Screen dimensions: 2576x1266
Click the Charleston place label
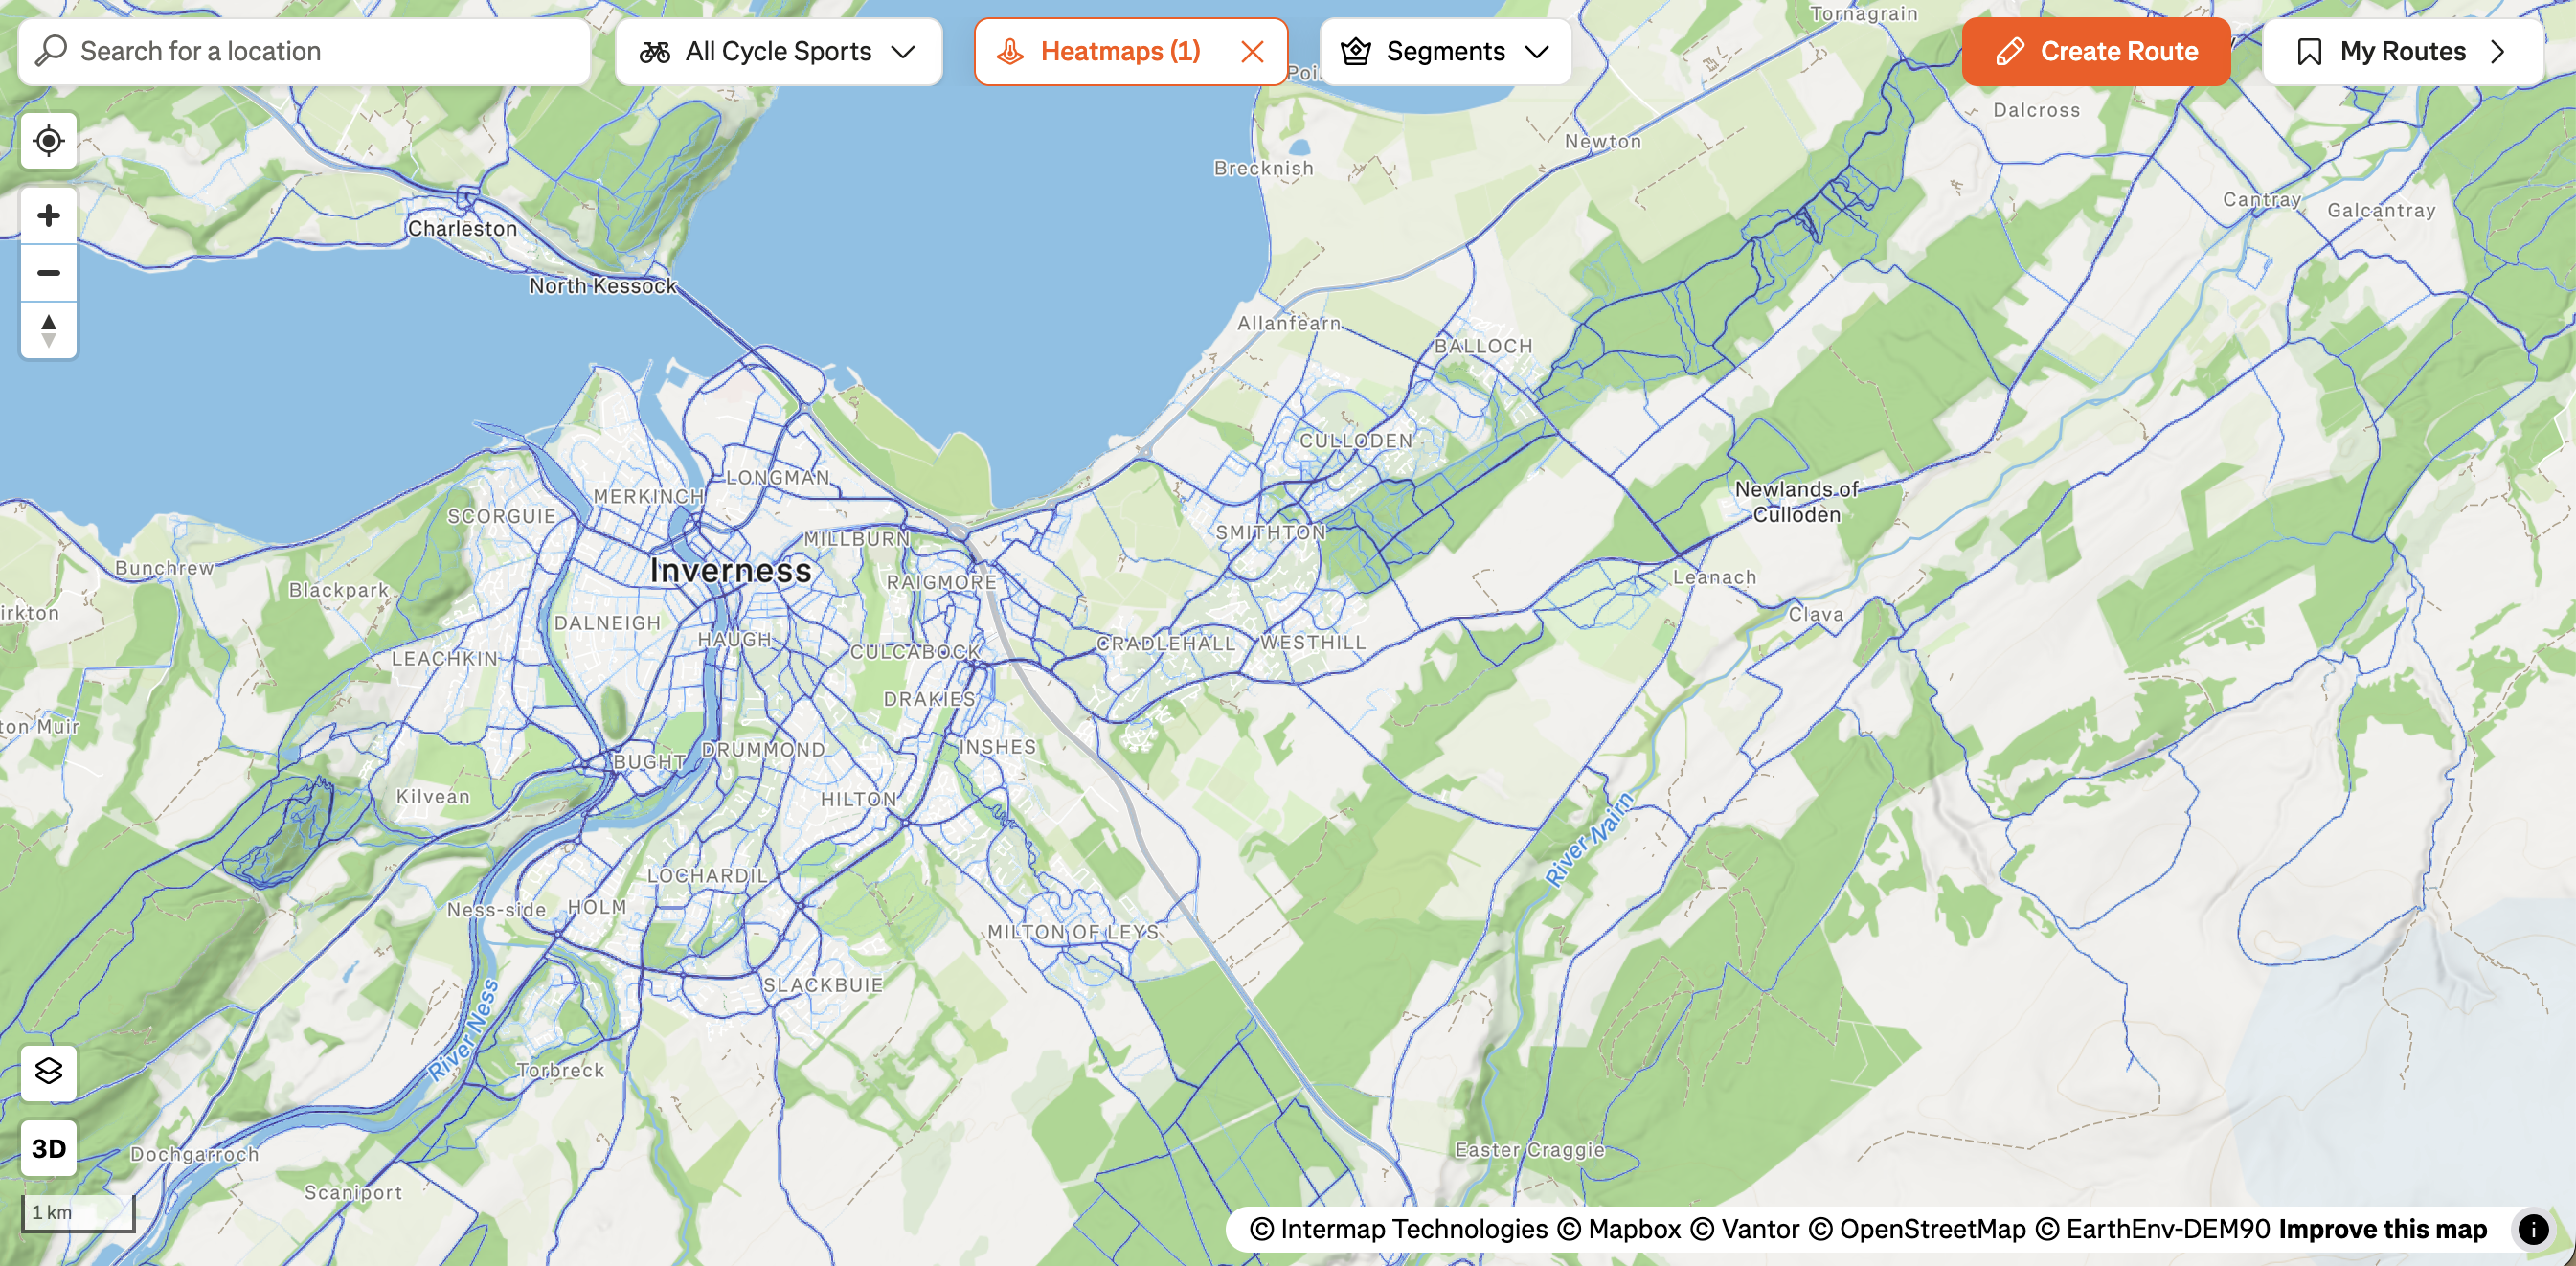click(462, 229)
